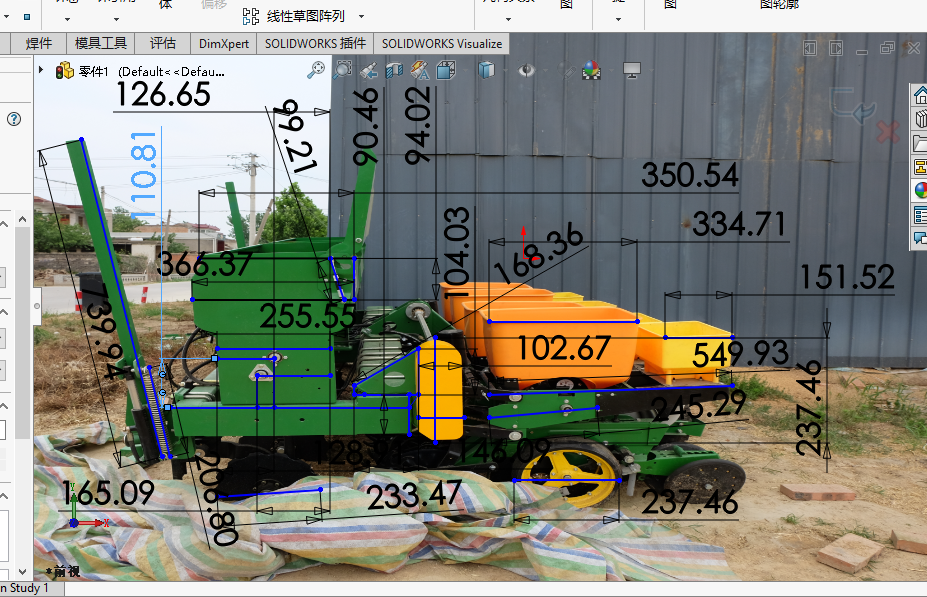Collapse the top left panel section chevron

coord(4,225)
